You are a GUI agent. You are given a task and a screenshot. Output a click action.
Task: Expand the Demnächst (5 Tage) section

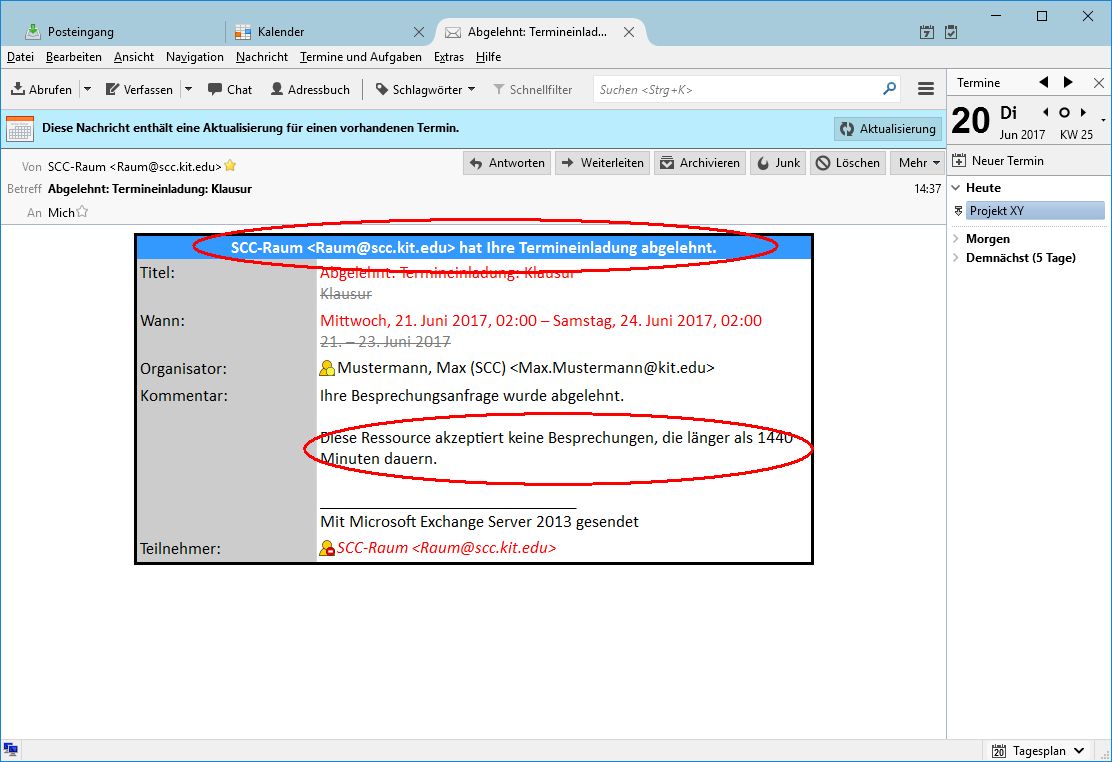click(957, 258)
